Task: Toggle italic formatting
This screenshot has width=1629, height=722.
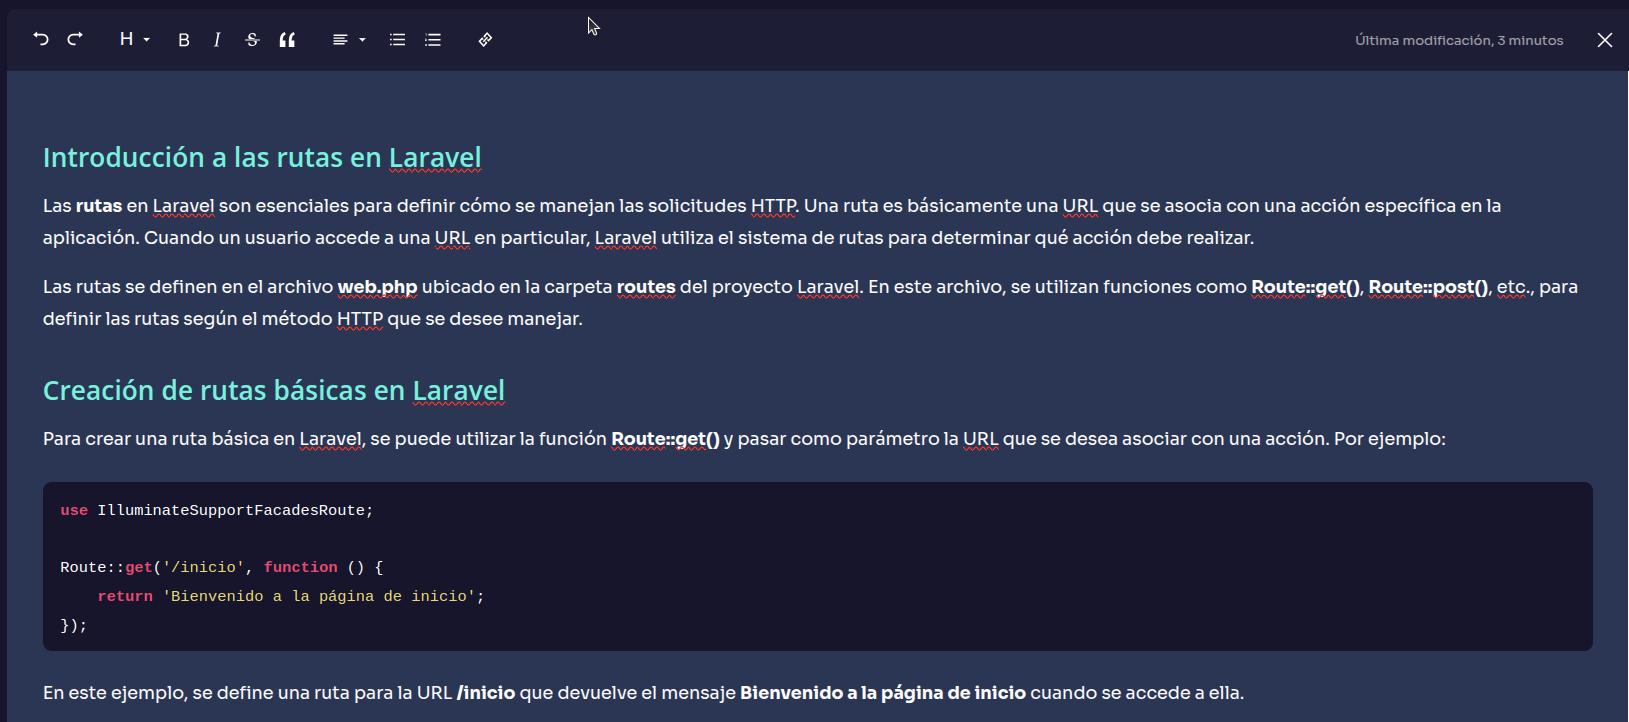Action: click(x=217, y=40)
